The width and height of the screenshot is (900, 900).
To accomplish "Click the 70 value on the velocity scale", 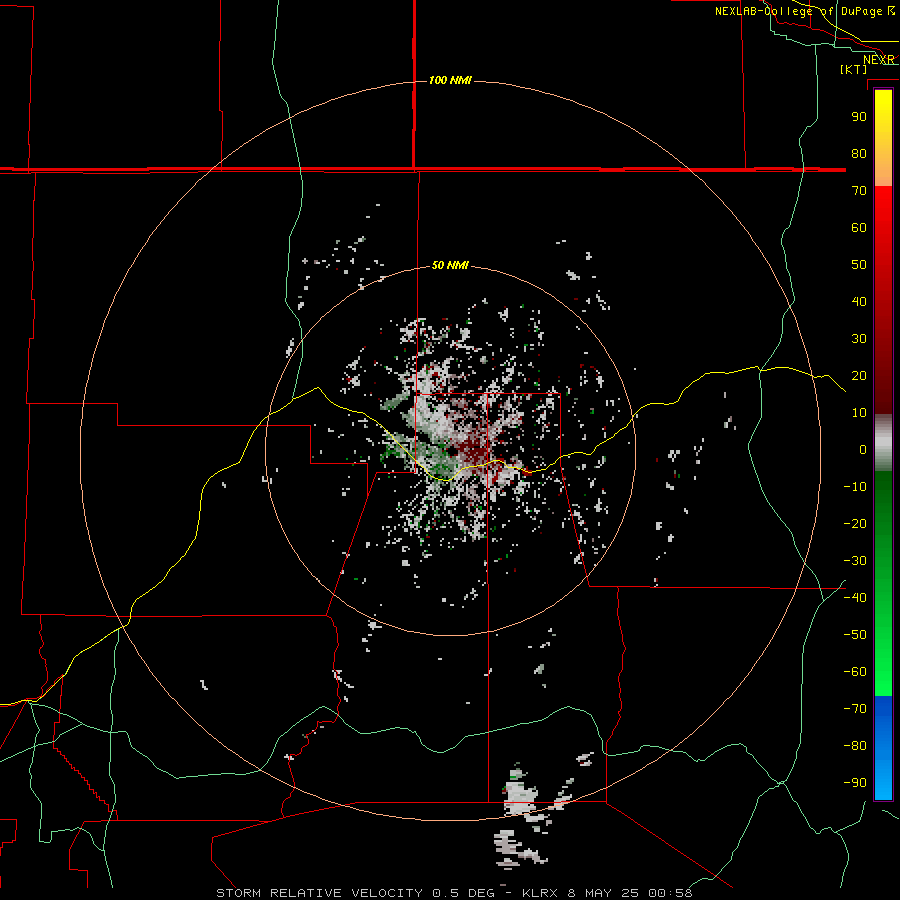I will (x=859, y=191).
